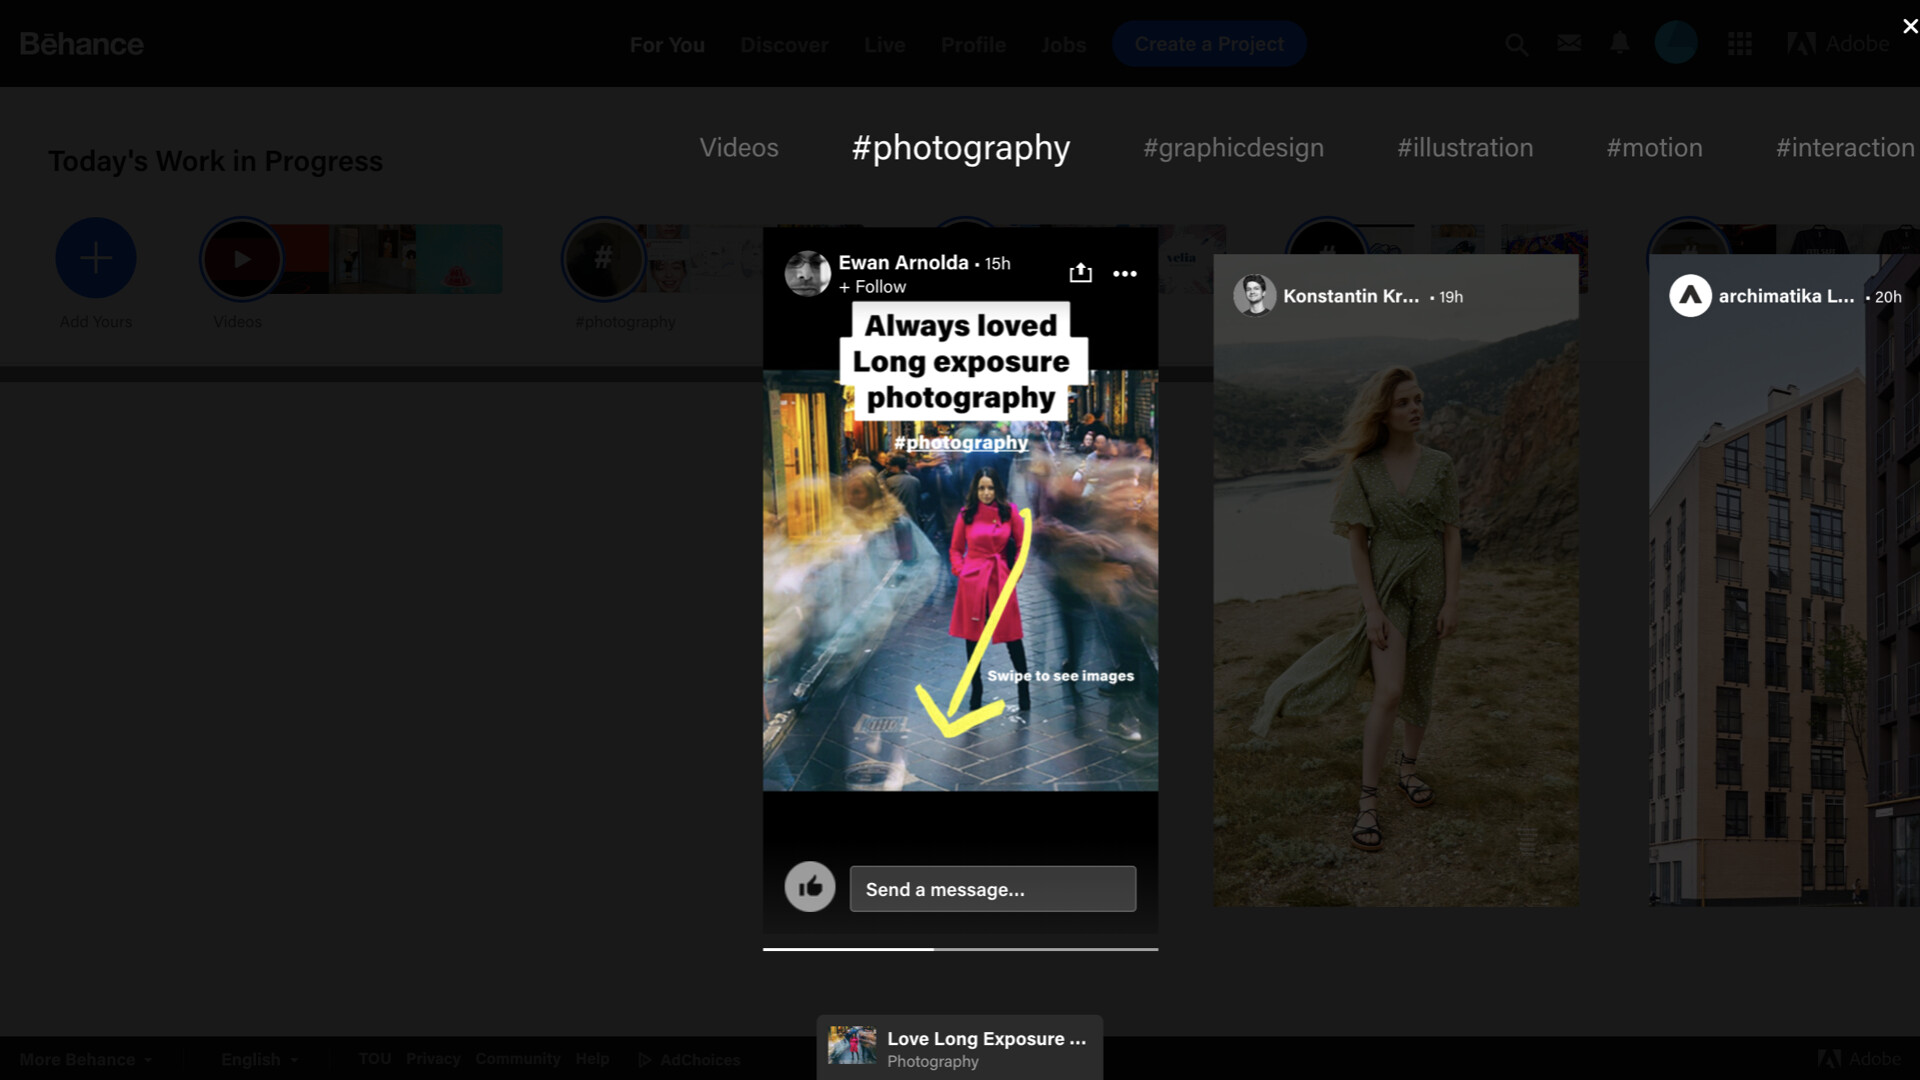Click the story progress bar
The image size is (1920, 1080).
click(960, 948)
